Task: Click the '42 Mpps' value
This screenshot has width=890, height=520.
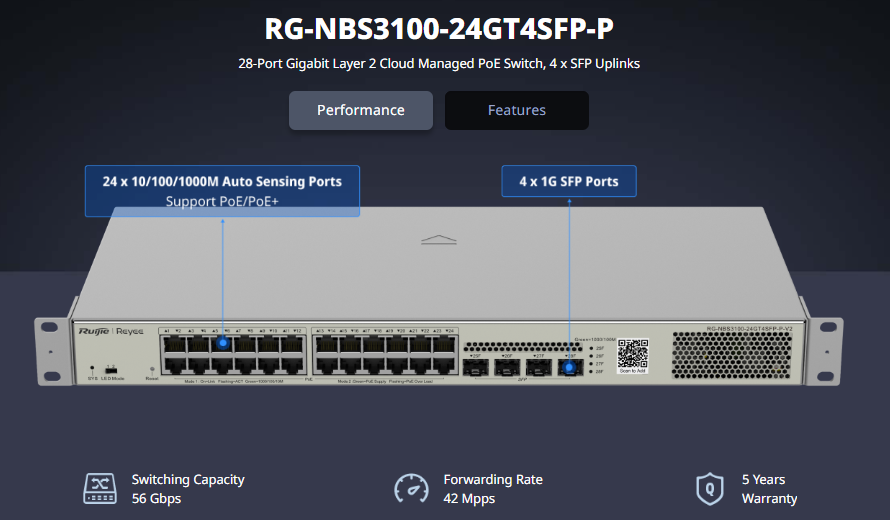Action: (469, 498)
